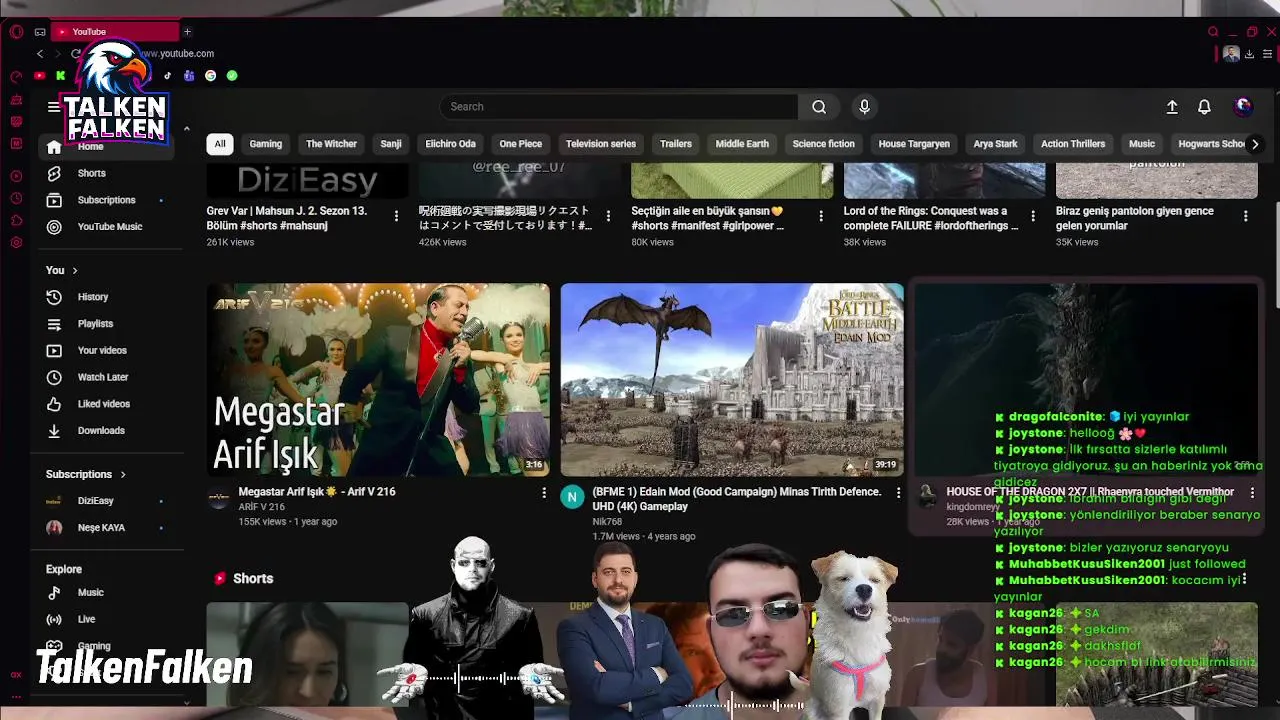Open the Opera sidebar history clock icon
The height and width of the screenshot is (720, 1280).
click(16, 198)
